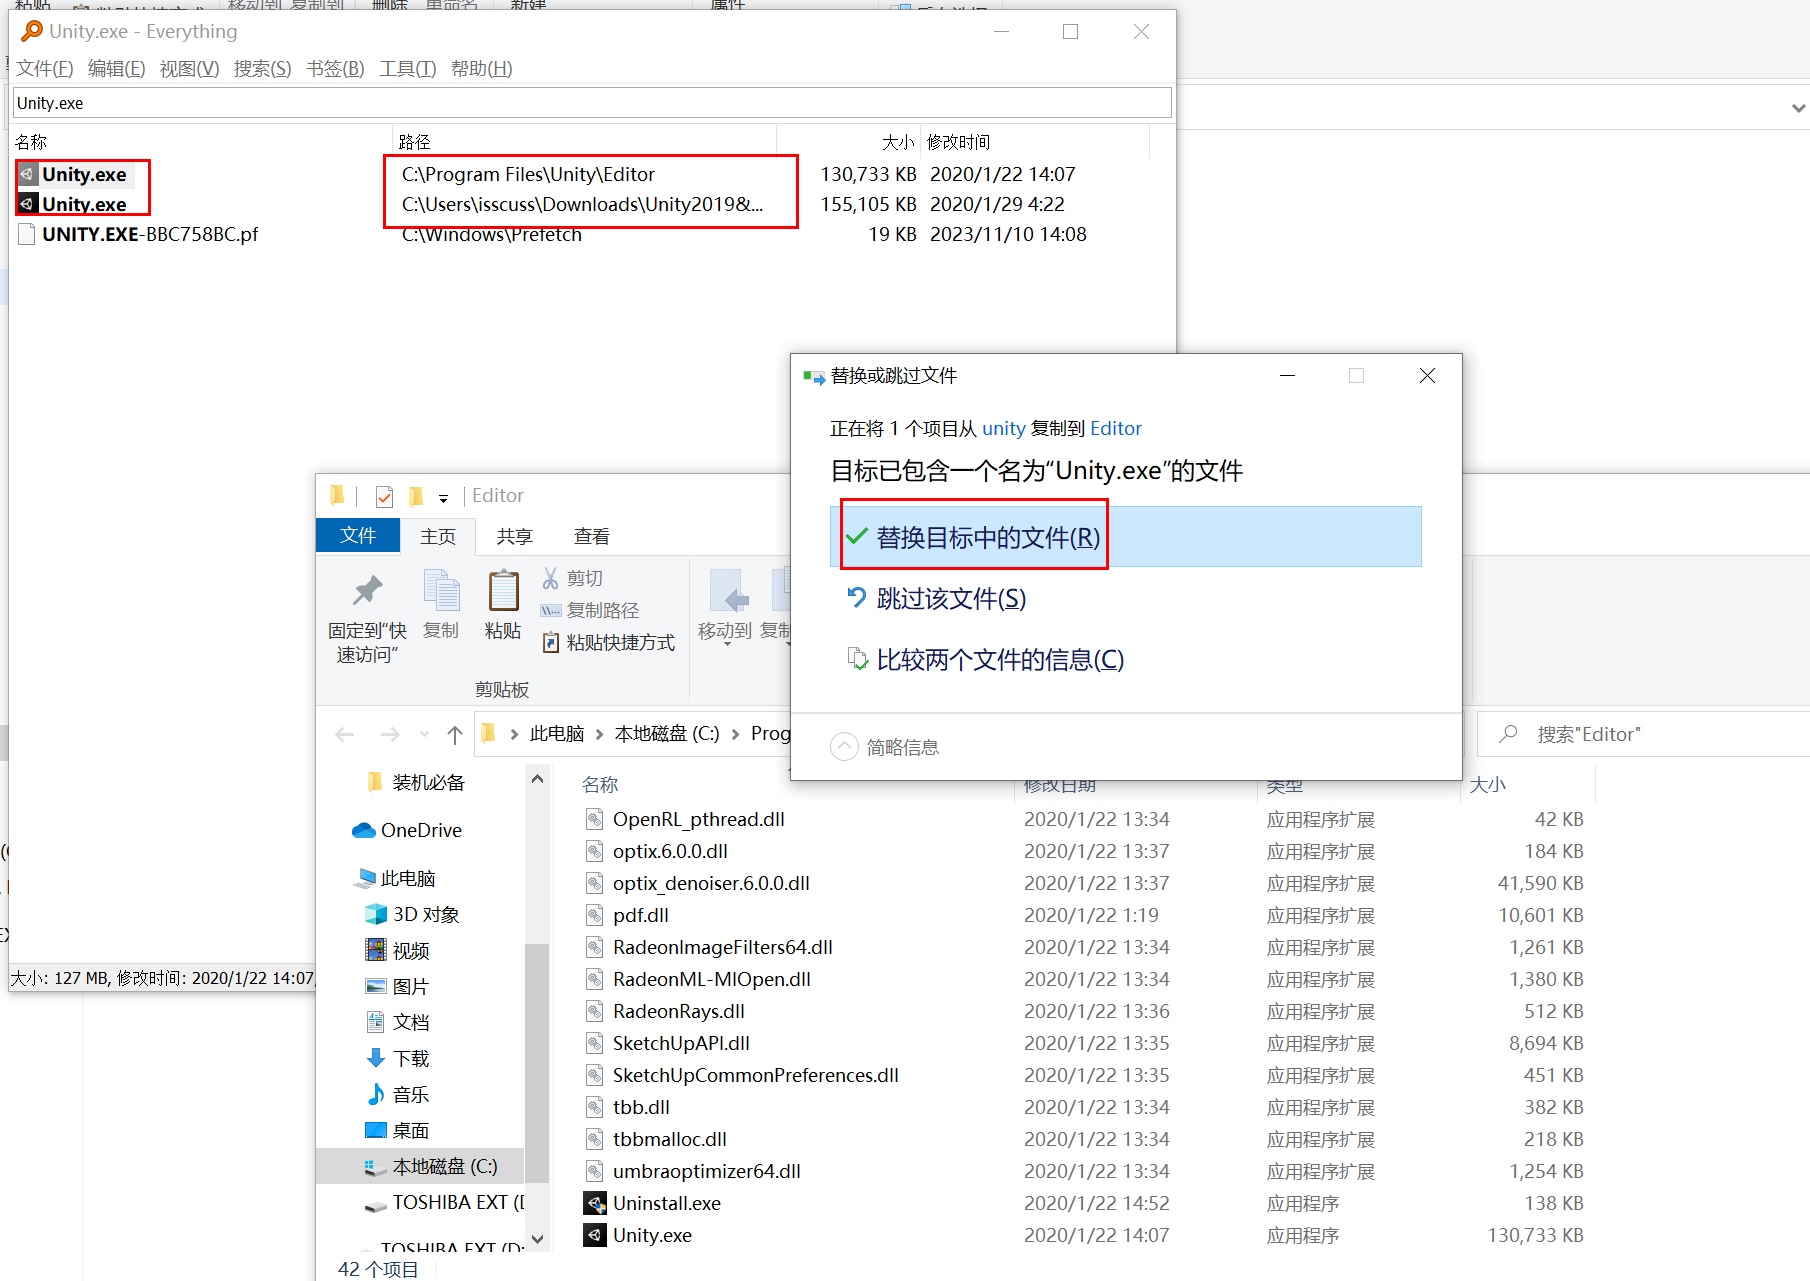Choose Skip this file option
Viewport: 1810px width, 1281px height.
[x=1125, y=598]
